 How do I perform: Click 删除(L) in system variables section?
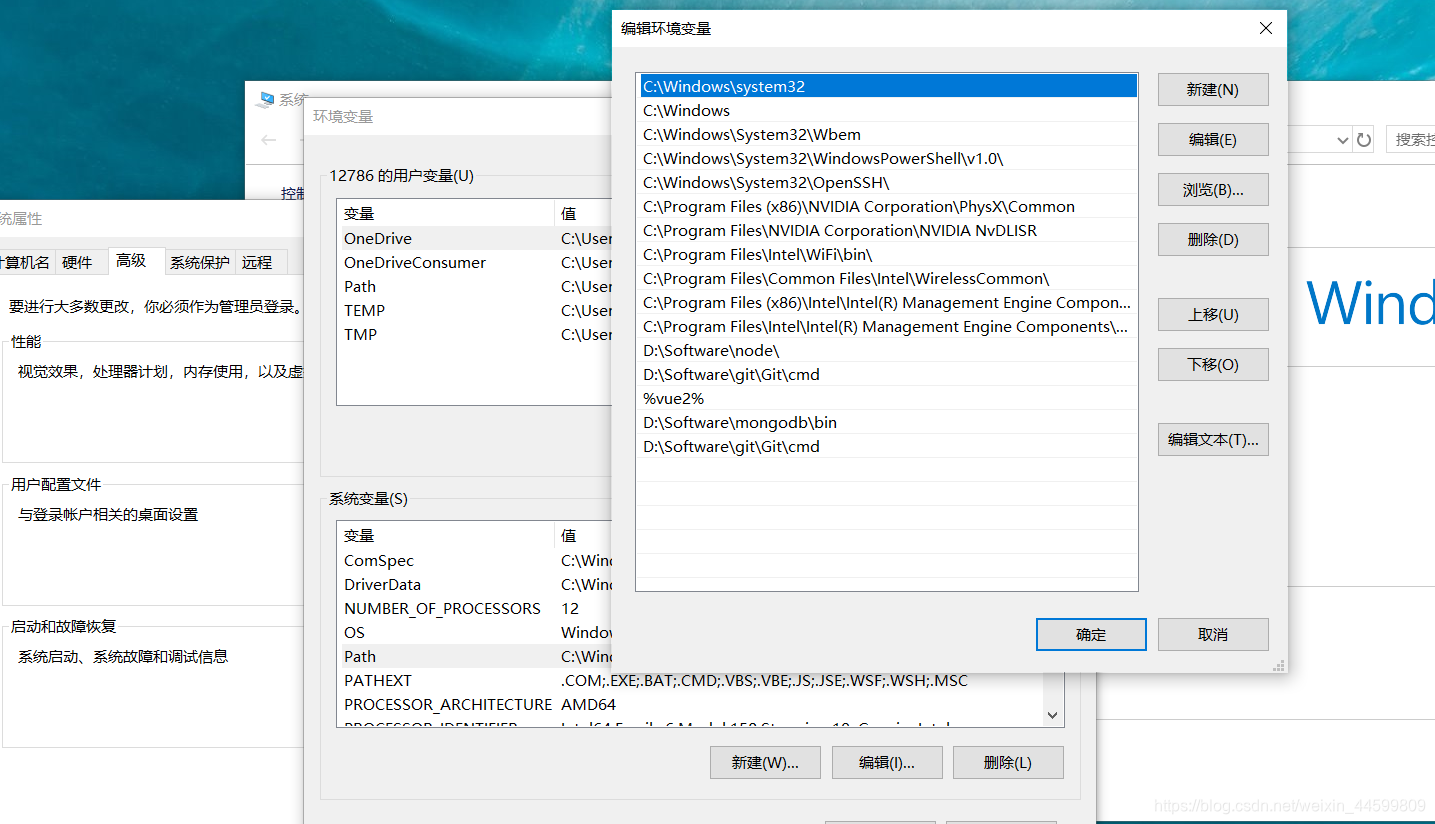[1008, 762]
